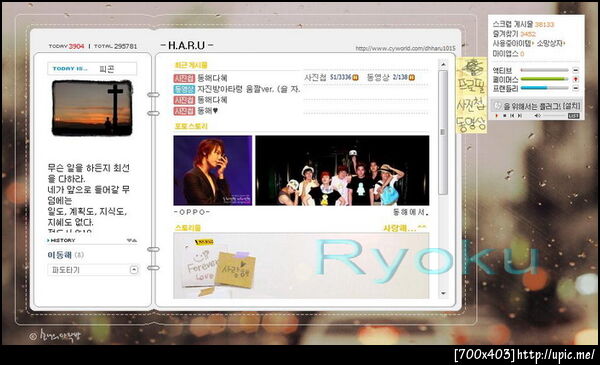Open the 동해♥ photo post
The width and height of the screenshot is (600, 365).
pyautogui.click(x=207, y=111)
